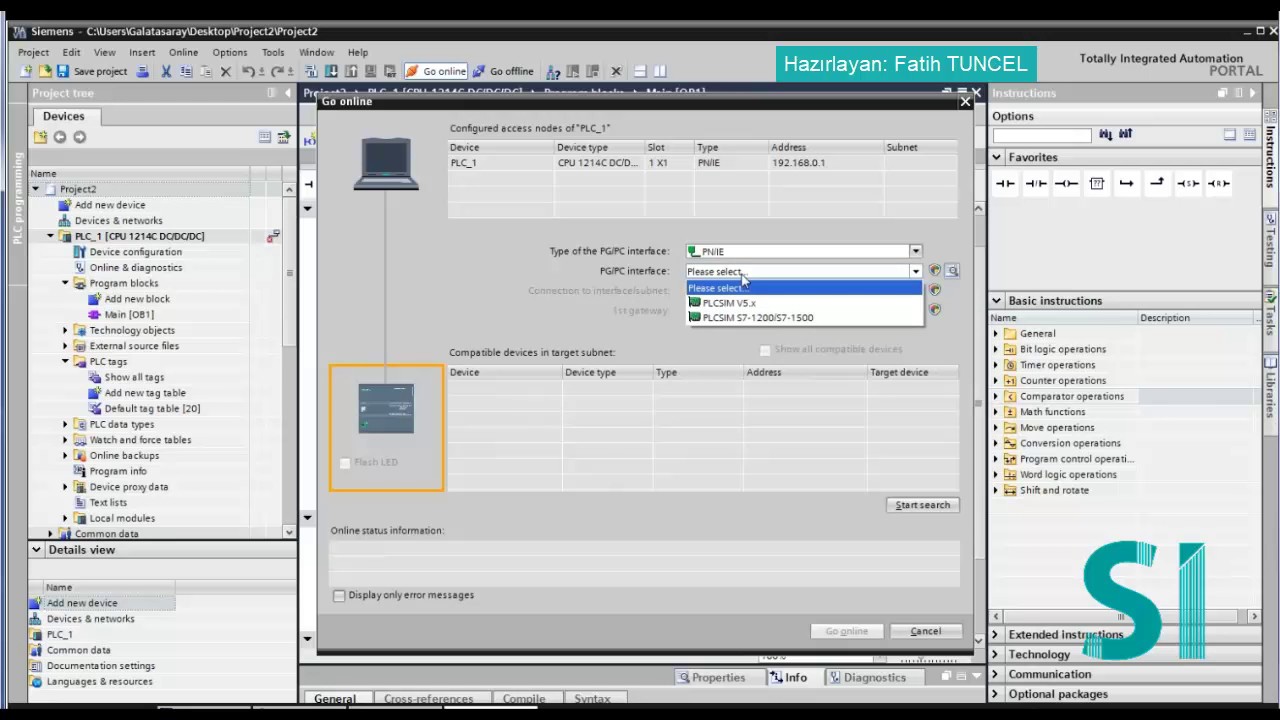Click the search-up icon in Instructions options
The height and width of the screenshot is (720, 1280).
coord(1125,135)
